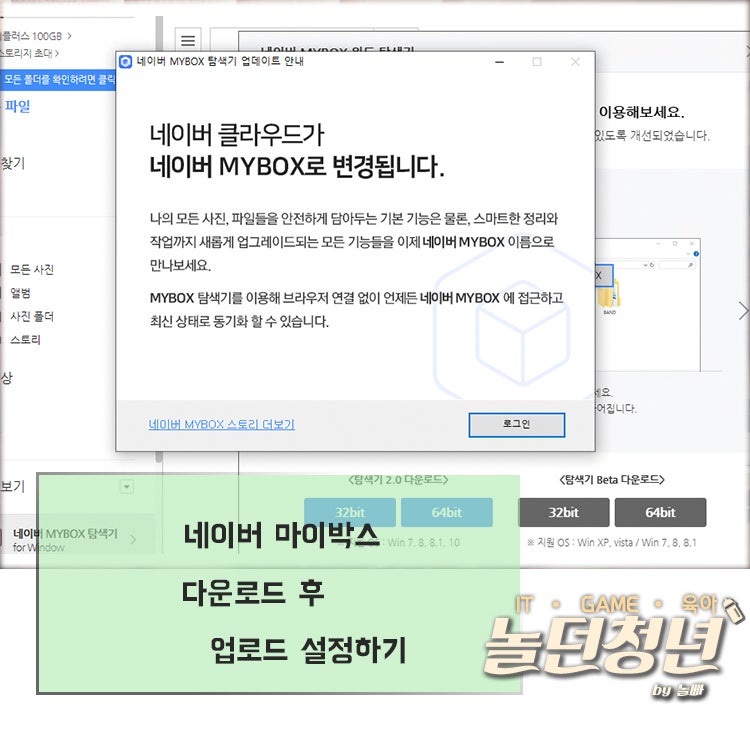Click the 모든 폴더를 확인하려면 클릭 banner
Image resolution: width=750 pixels, height=740 pixels.
(x=57, y=79)
